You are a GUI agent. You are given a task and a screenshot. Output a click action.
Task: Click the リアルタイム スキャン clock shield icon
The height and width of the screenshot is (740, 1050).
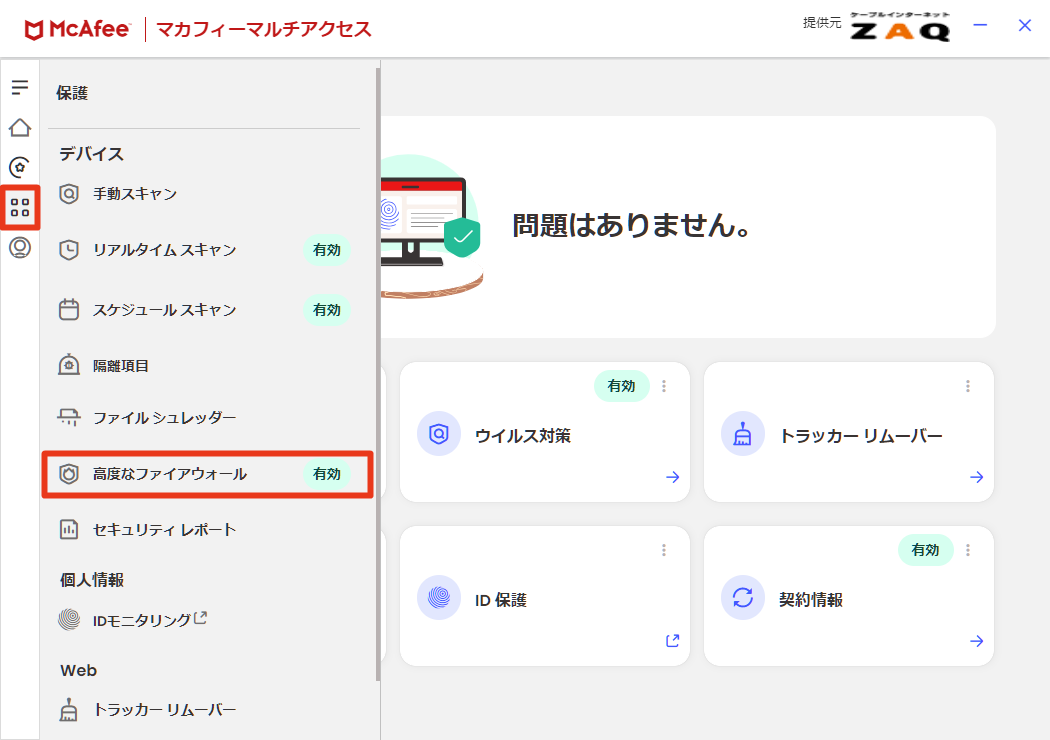pos(69,250)
